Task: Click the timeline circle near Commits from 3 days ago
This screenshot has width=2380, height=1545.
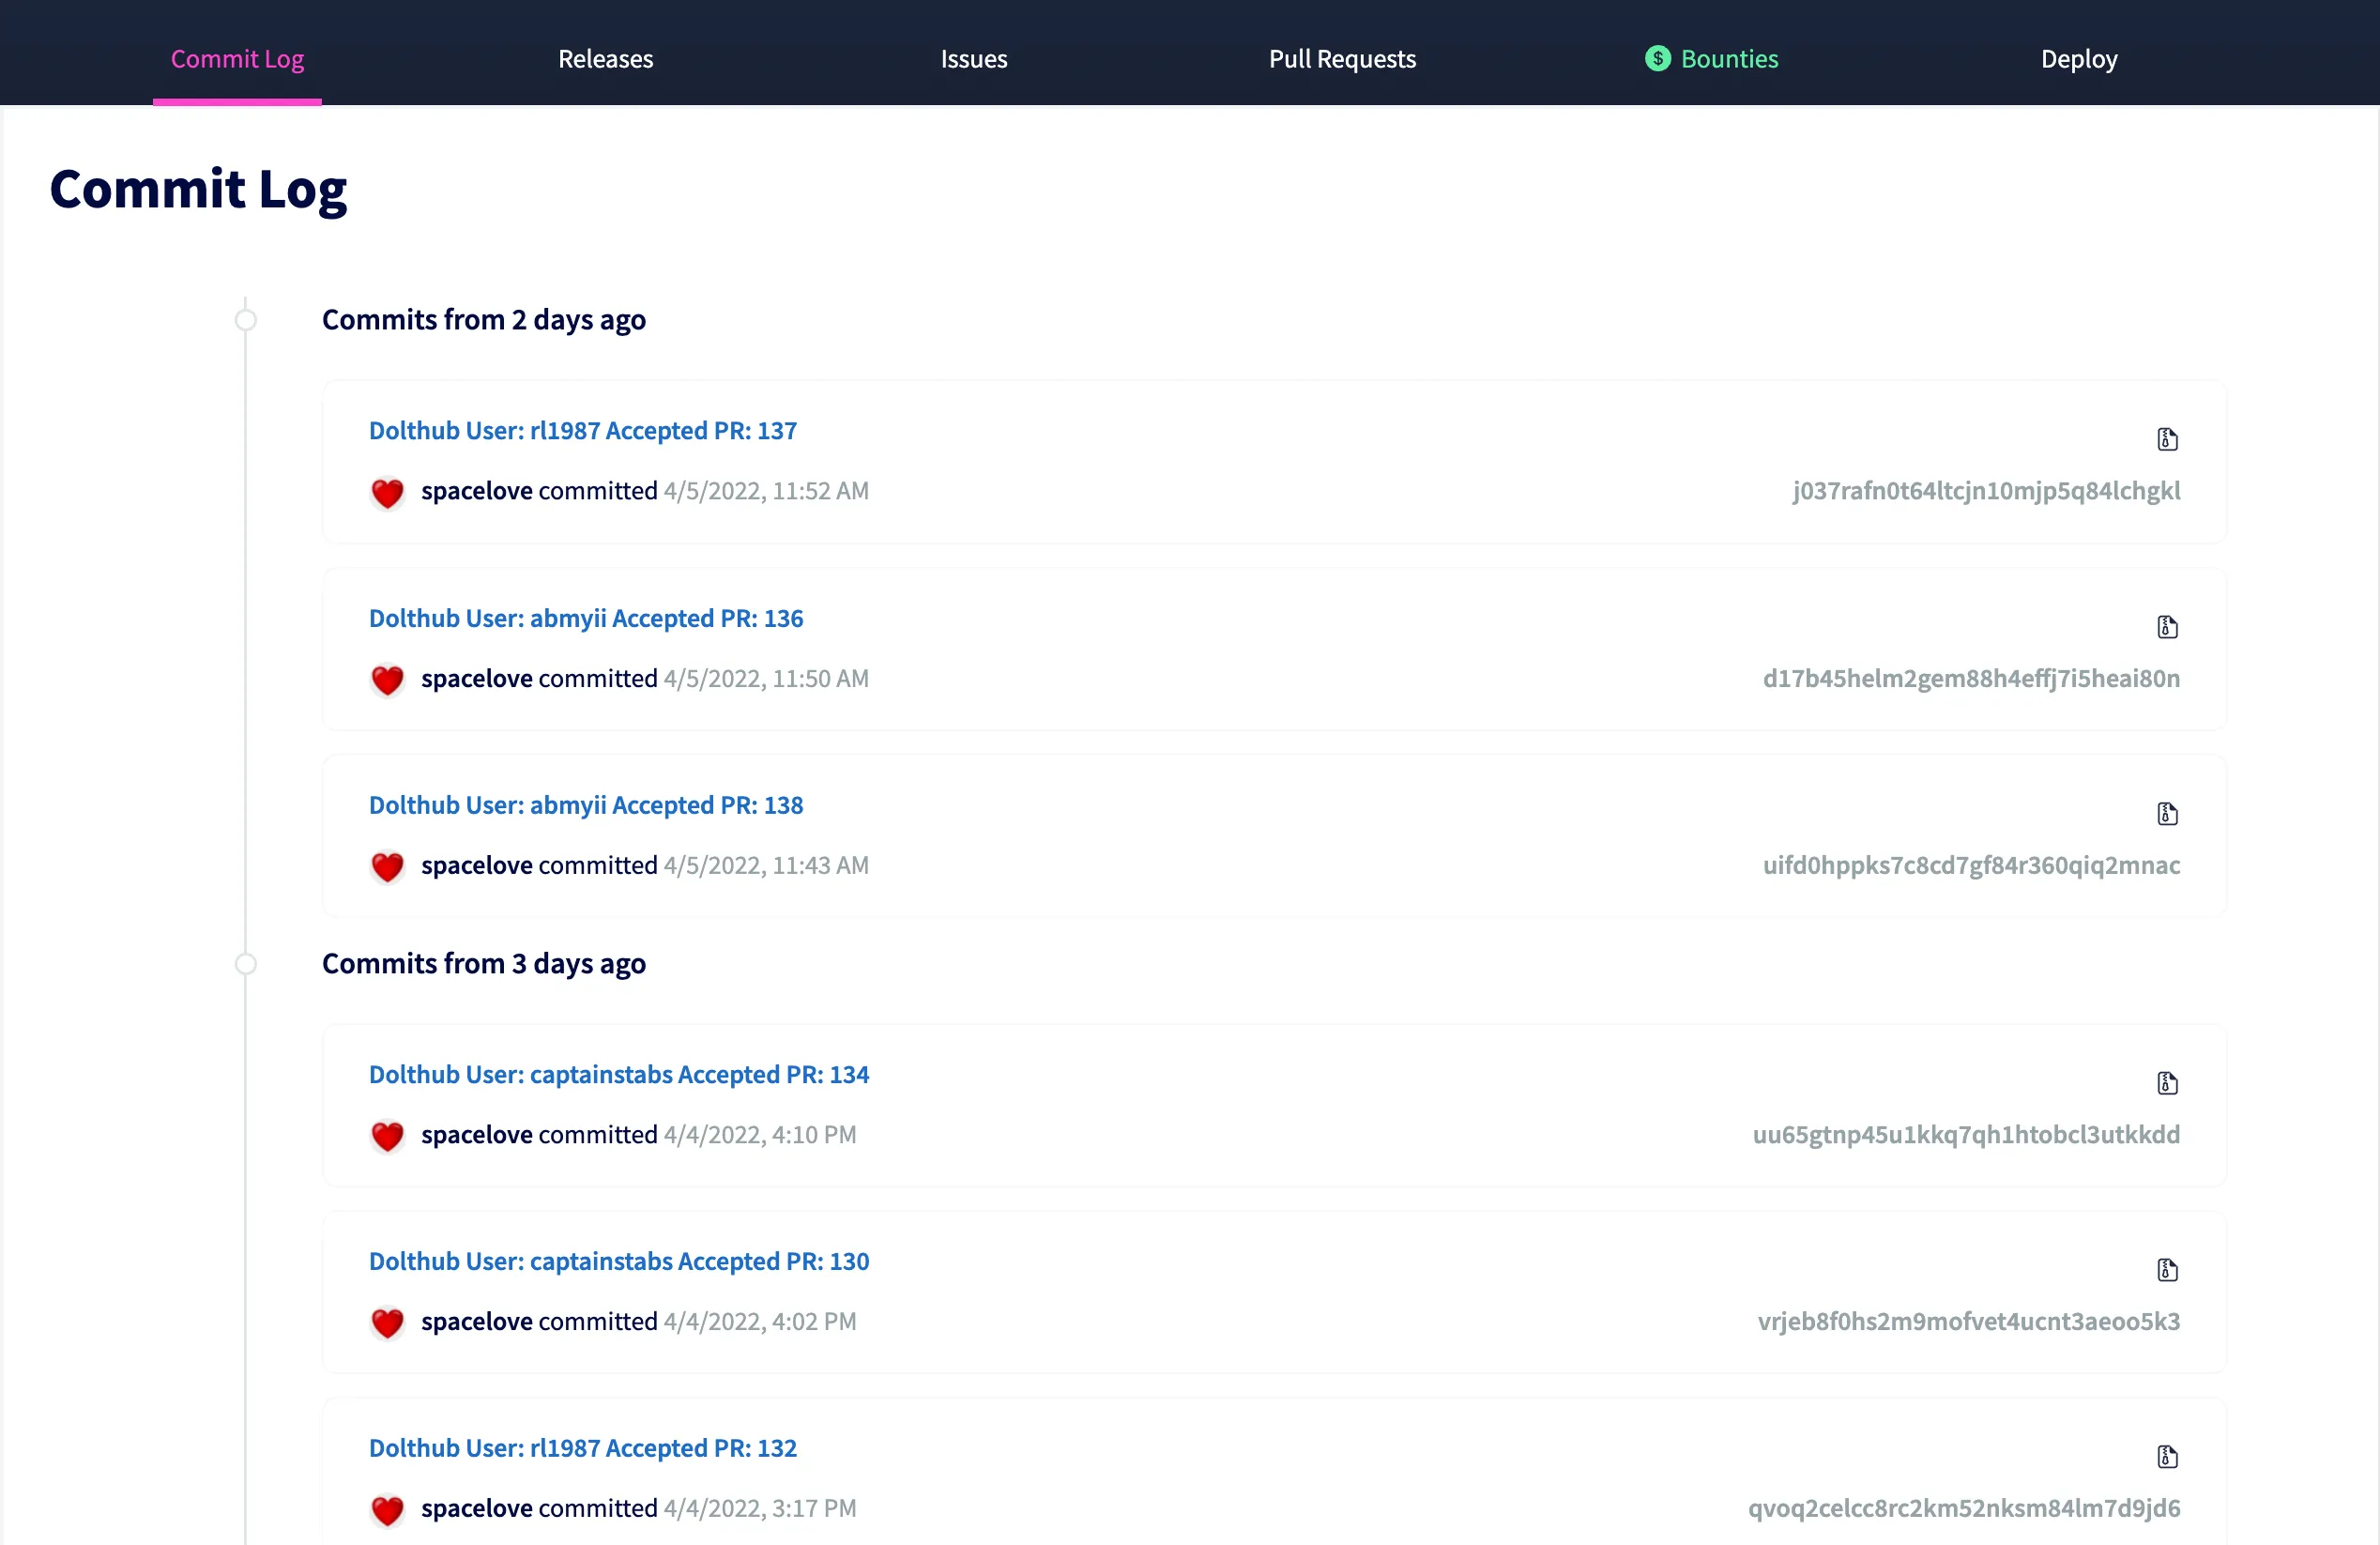Action: click(x=246, y=963)
